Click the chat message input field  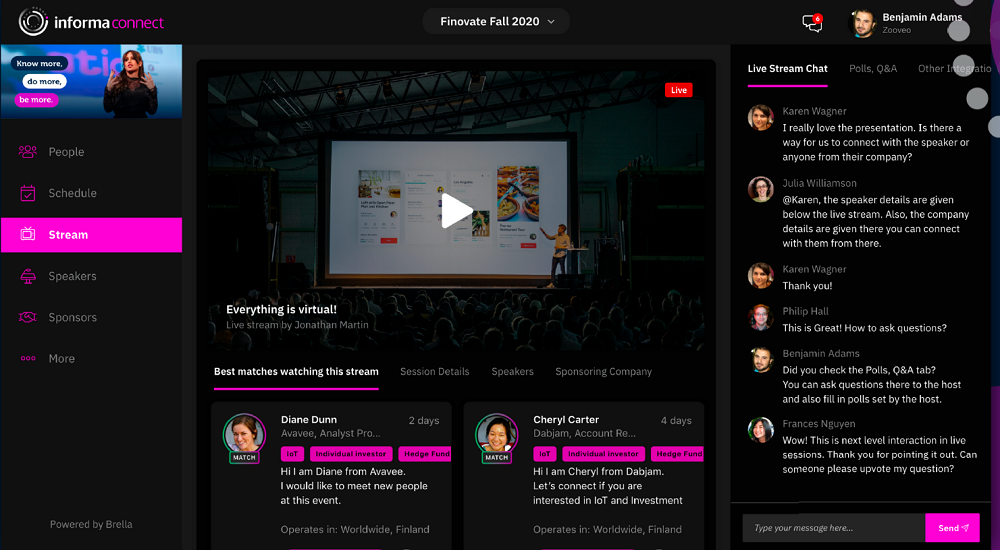pos(832,528)
